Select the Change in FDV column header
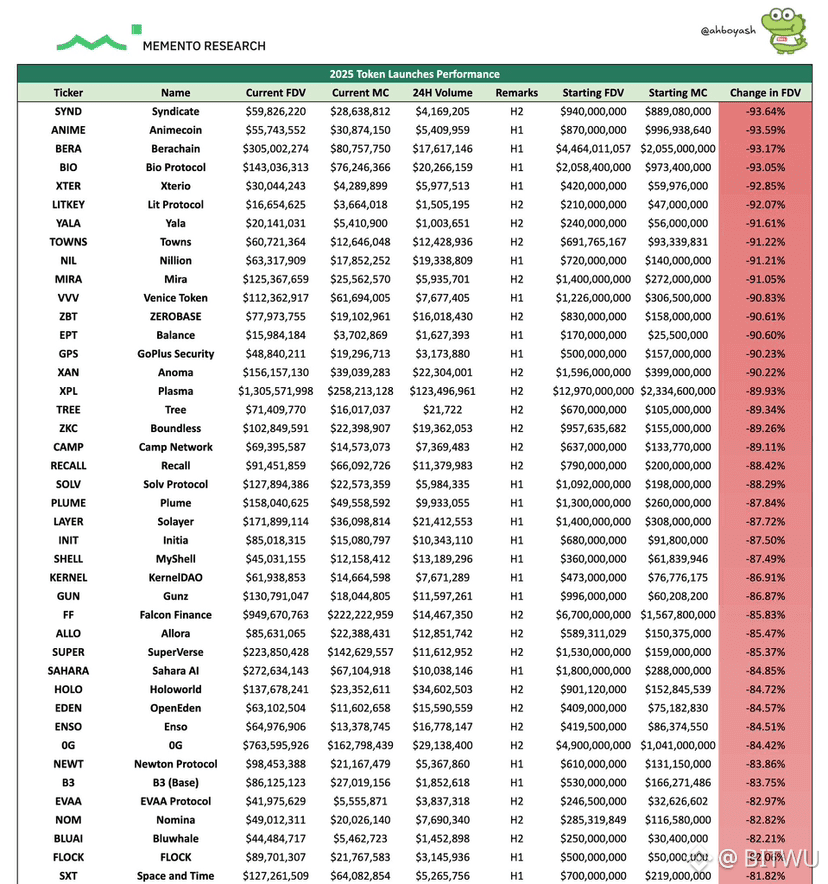 point(765,93)
